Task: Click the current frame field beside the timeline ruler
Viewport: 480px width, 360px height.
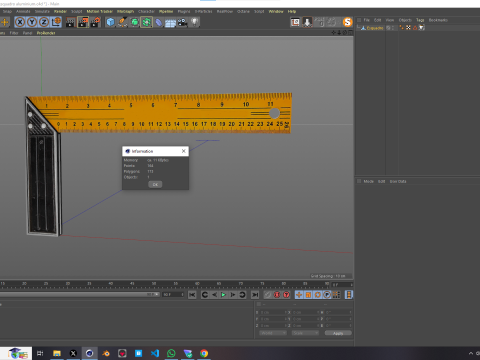Action: pyautogui.click(x=342, y=285)
